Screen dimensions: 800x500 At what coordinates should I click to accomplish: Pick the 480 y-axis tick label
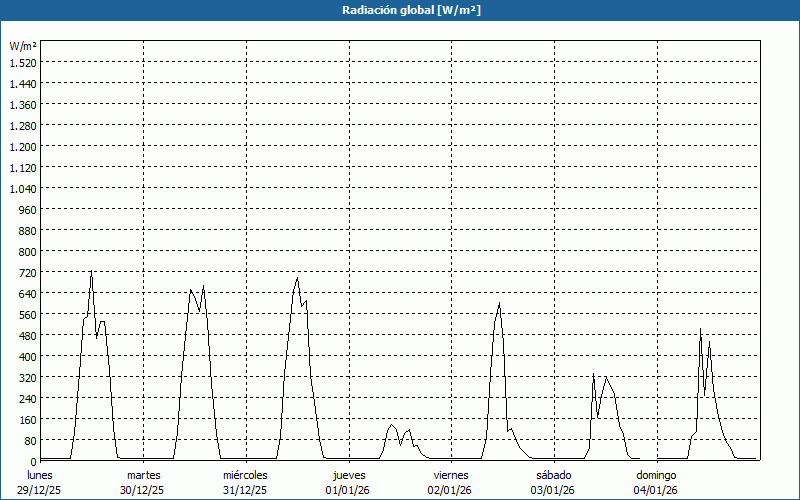(27, 335)
